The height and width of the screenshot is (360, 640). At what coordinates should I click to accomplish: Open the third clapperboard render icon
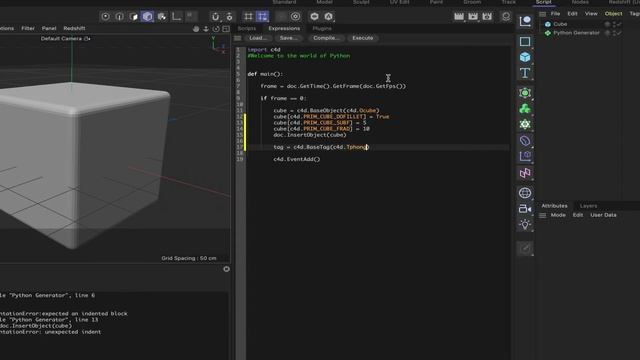(487, 16)
